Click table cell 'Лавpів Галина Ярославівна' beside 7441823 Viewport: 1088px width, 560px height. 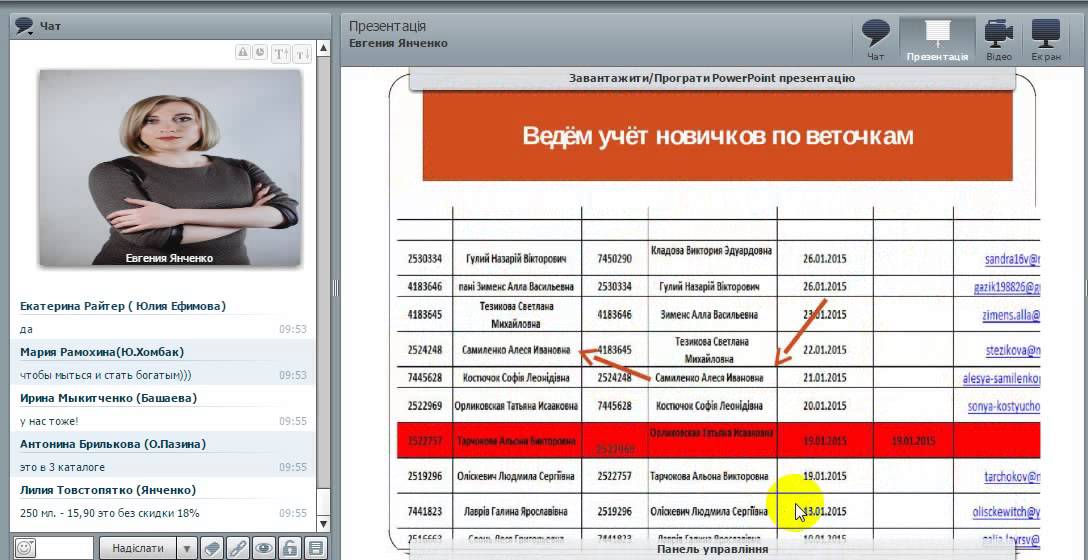(x=516, y=511)
